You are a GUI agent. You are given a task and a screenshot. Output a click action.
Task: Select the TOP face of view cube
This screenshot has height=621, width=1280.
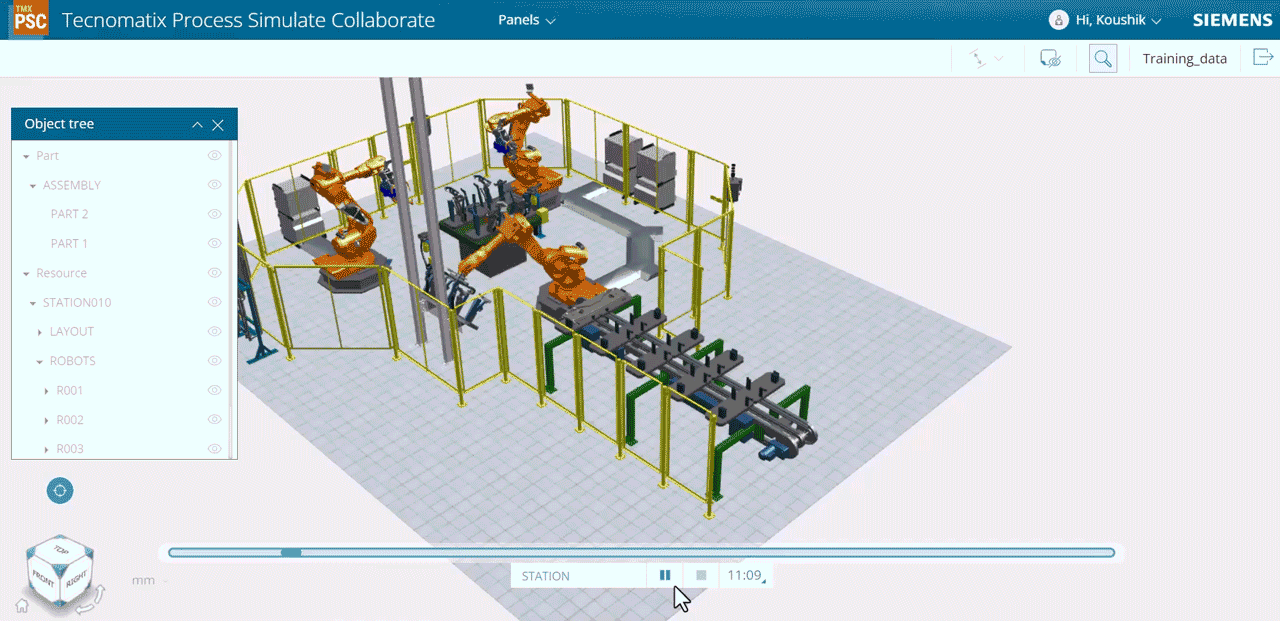(62, 551)
